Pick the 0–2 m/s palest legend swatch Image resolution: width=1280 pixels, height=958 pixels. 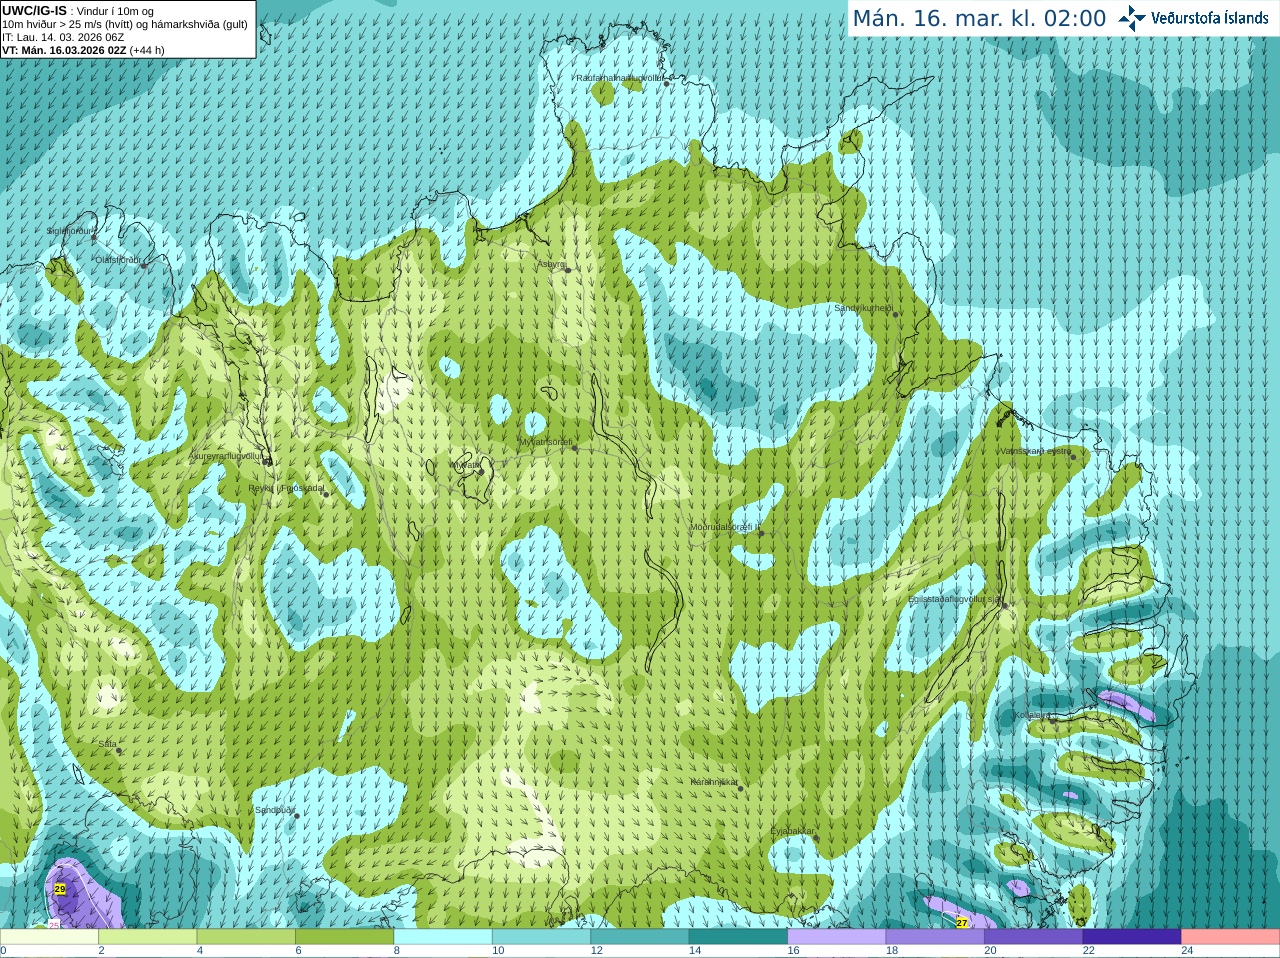[49, 937]
